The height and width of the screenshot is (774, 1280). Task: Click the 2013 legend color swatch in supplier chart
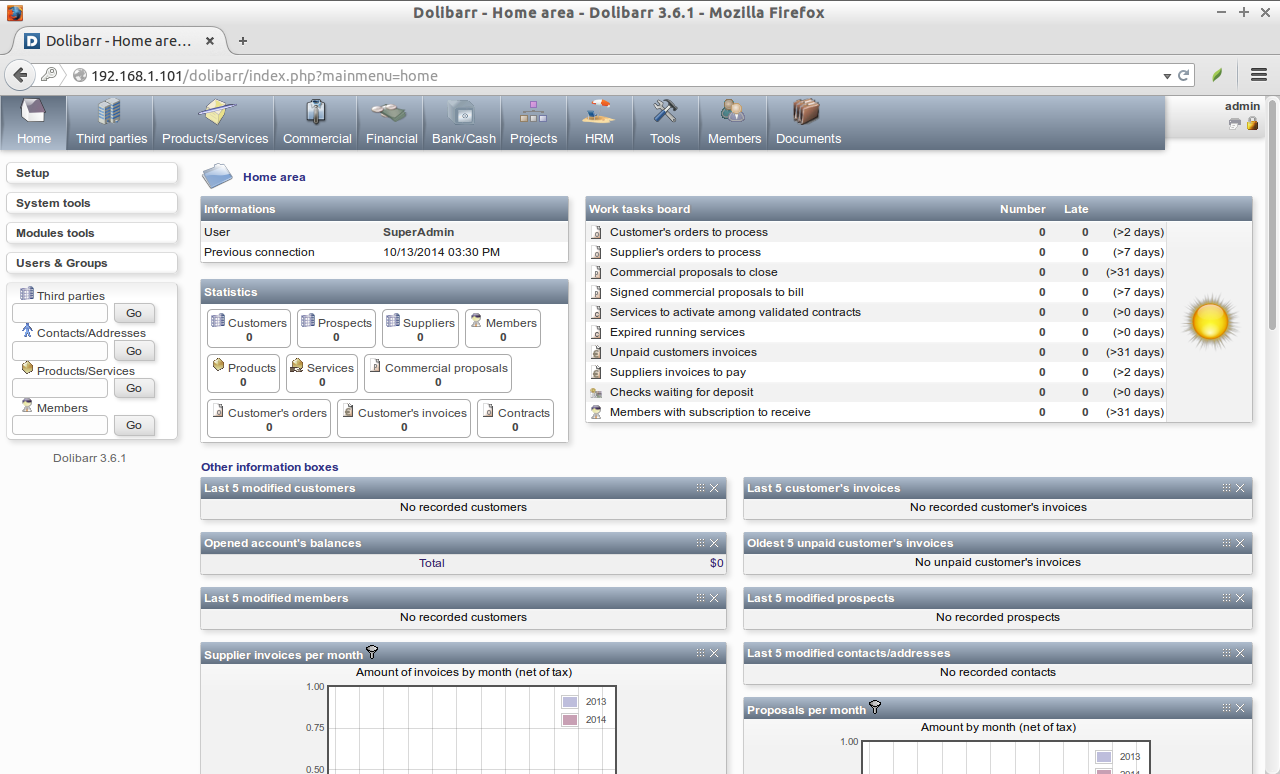pos(570,703)
